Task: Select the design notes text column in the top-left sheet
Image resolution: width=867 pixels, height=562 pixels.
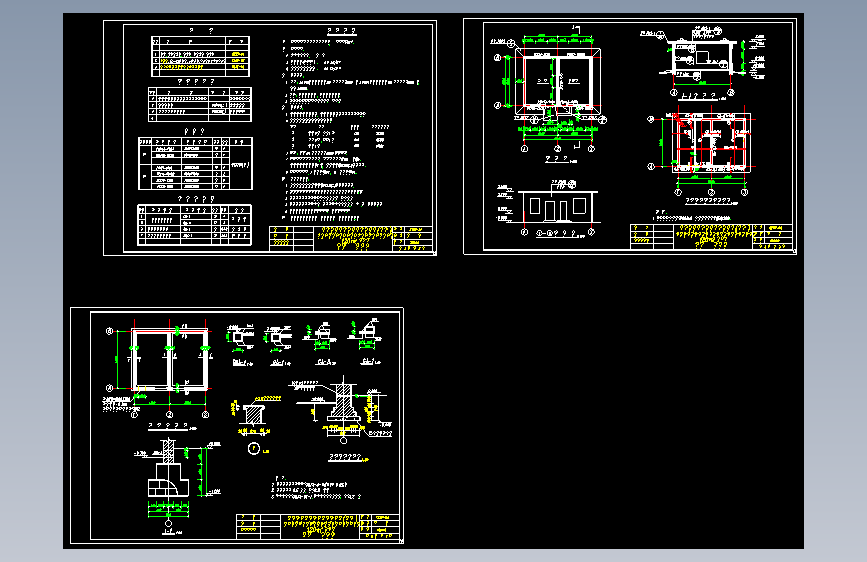Action: (350, 130)
